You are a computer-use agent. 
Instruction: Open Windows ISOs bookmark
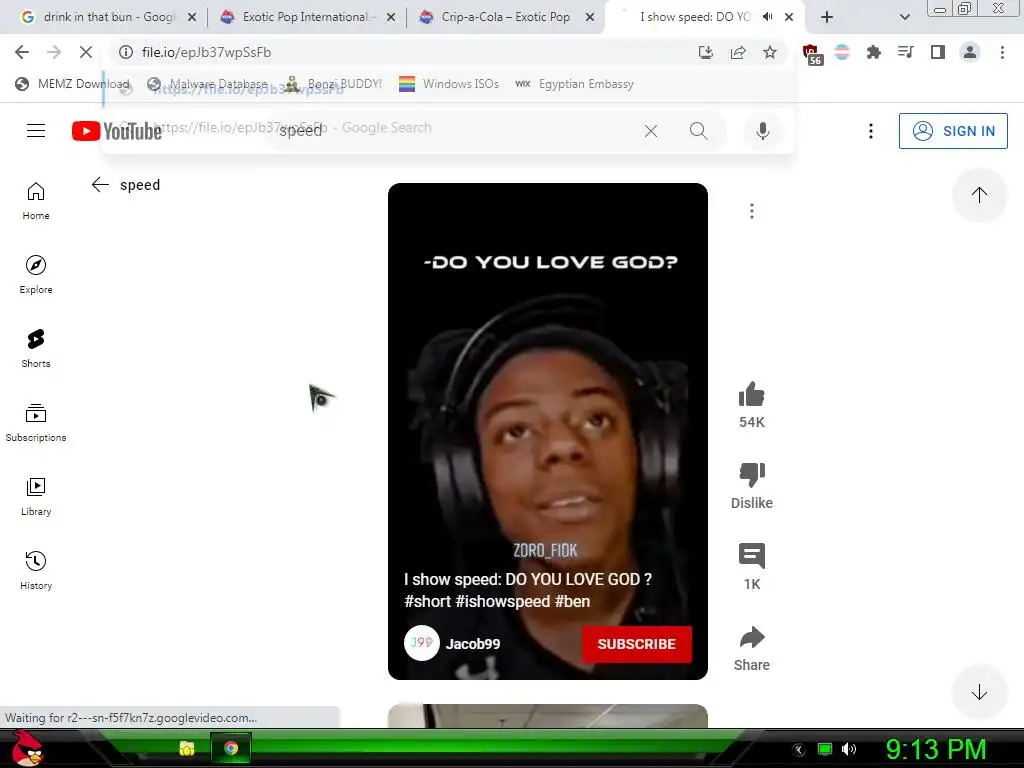(x=449, y=84)
